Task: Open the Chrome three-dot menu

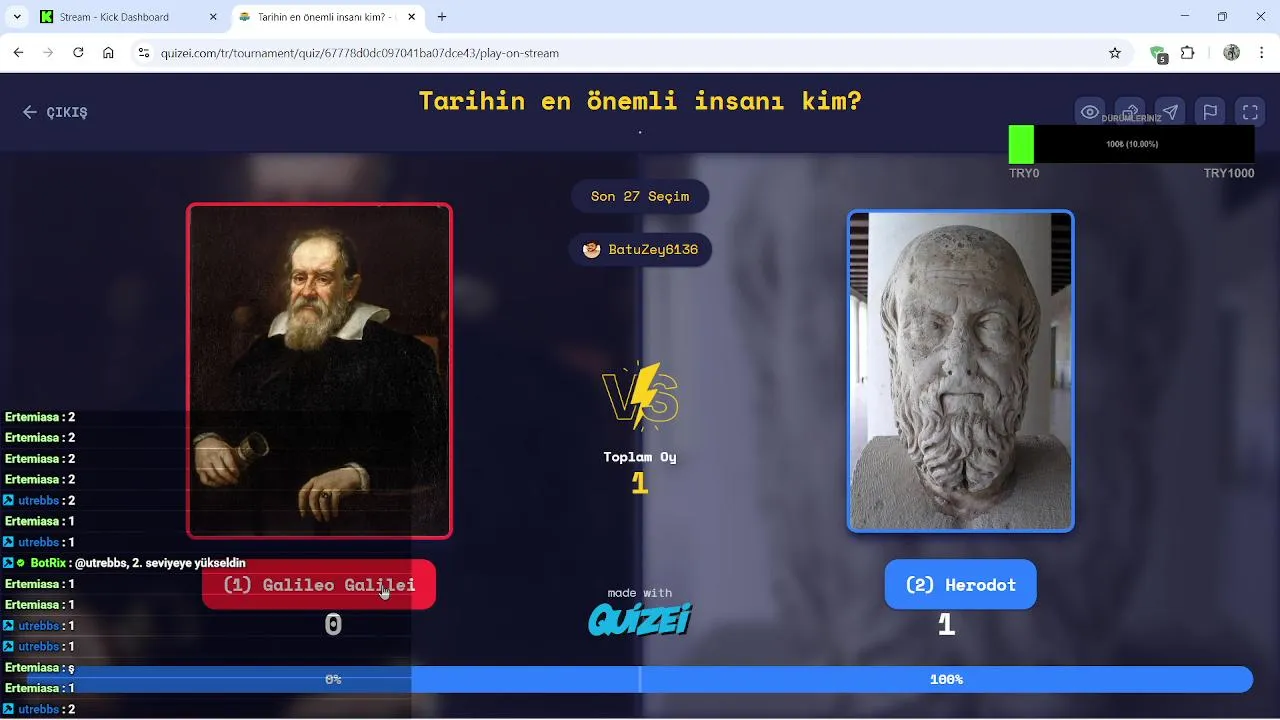Action: [1261, 53]
